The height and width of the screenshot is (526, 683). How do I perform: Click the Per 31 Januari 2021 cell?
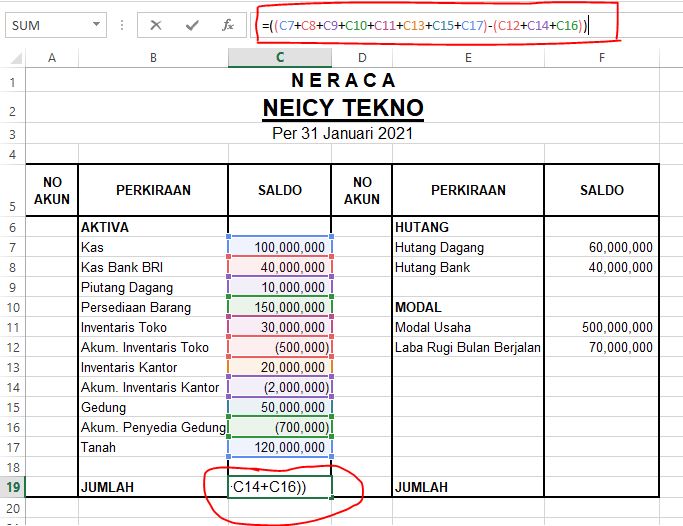click(343, 133)
